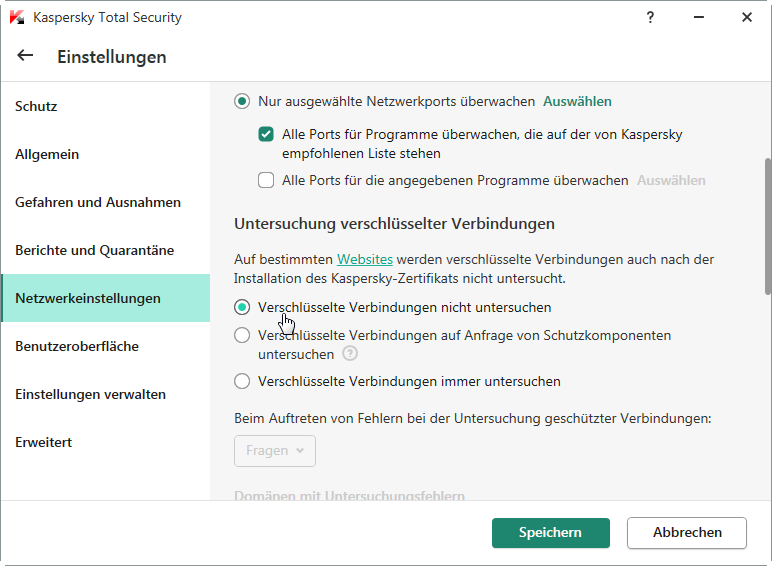The height and width of the screenshot is (566, 772).
Task: Open the help question mark icon
Action: tap(650, 17)
